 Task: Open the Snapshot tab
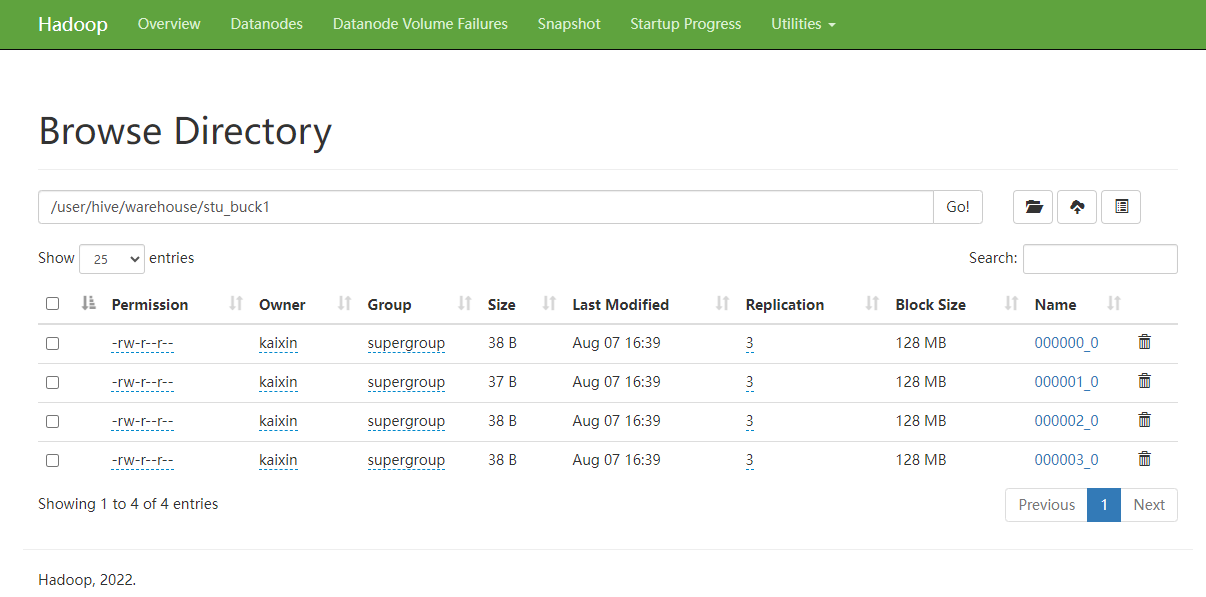click(x=569, y=24)
